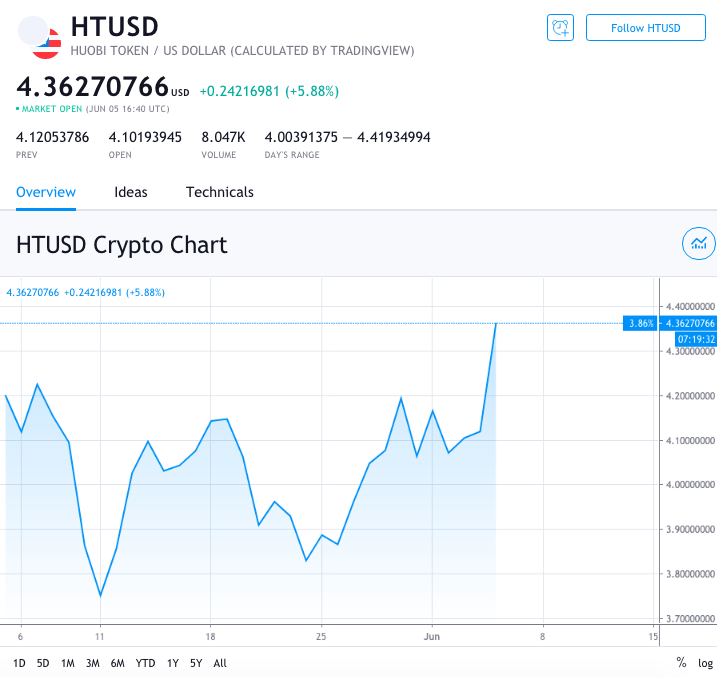
Task: Toggle percent scale on chart
Action: (x=681, y=662)
